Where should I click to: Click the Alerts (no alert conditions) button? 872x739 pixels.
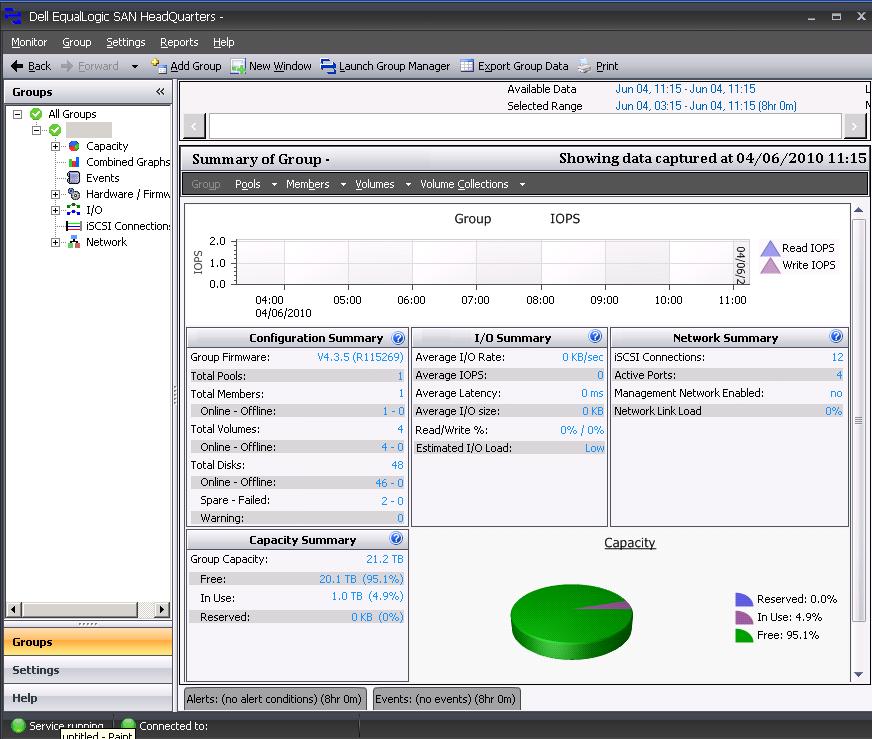click(x=274, y=699)
